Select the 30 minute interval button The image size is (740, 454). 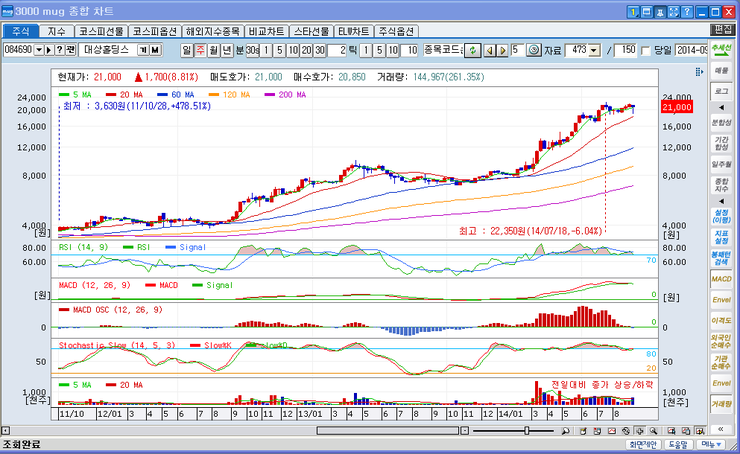click(320, 50)
